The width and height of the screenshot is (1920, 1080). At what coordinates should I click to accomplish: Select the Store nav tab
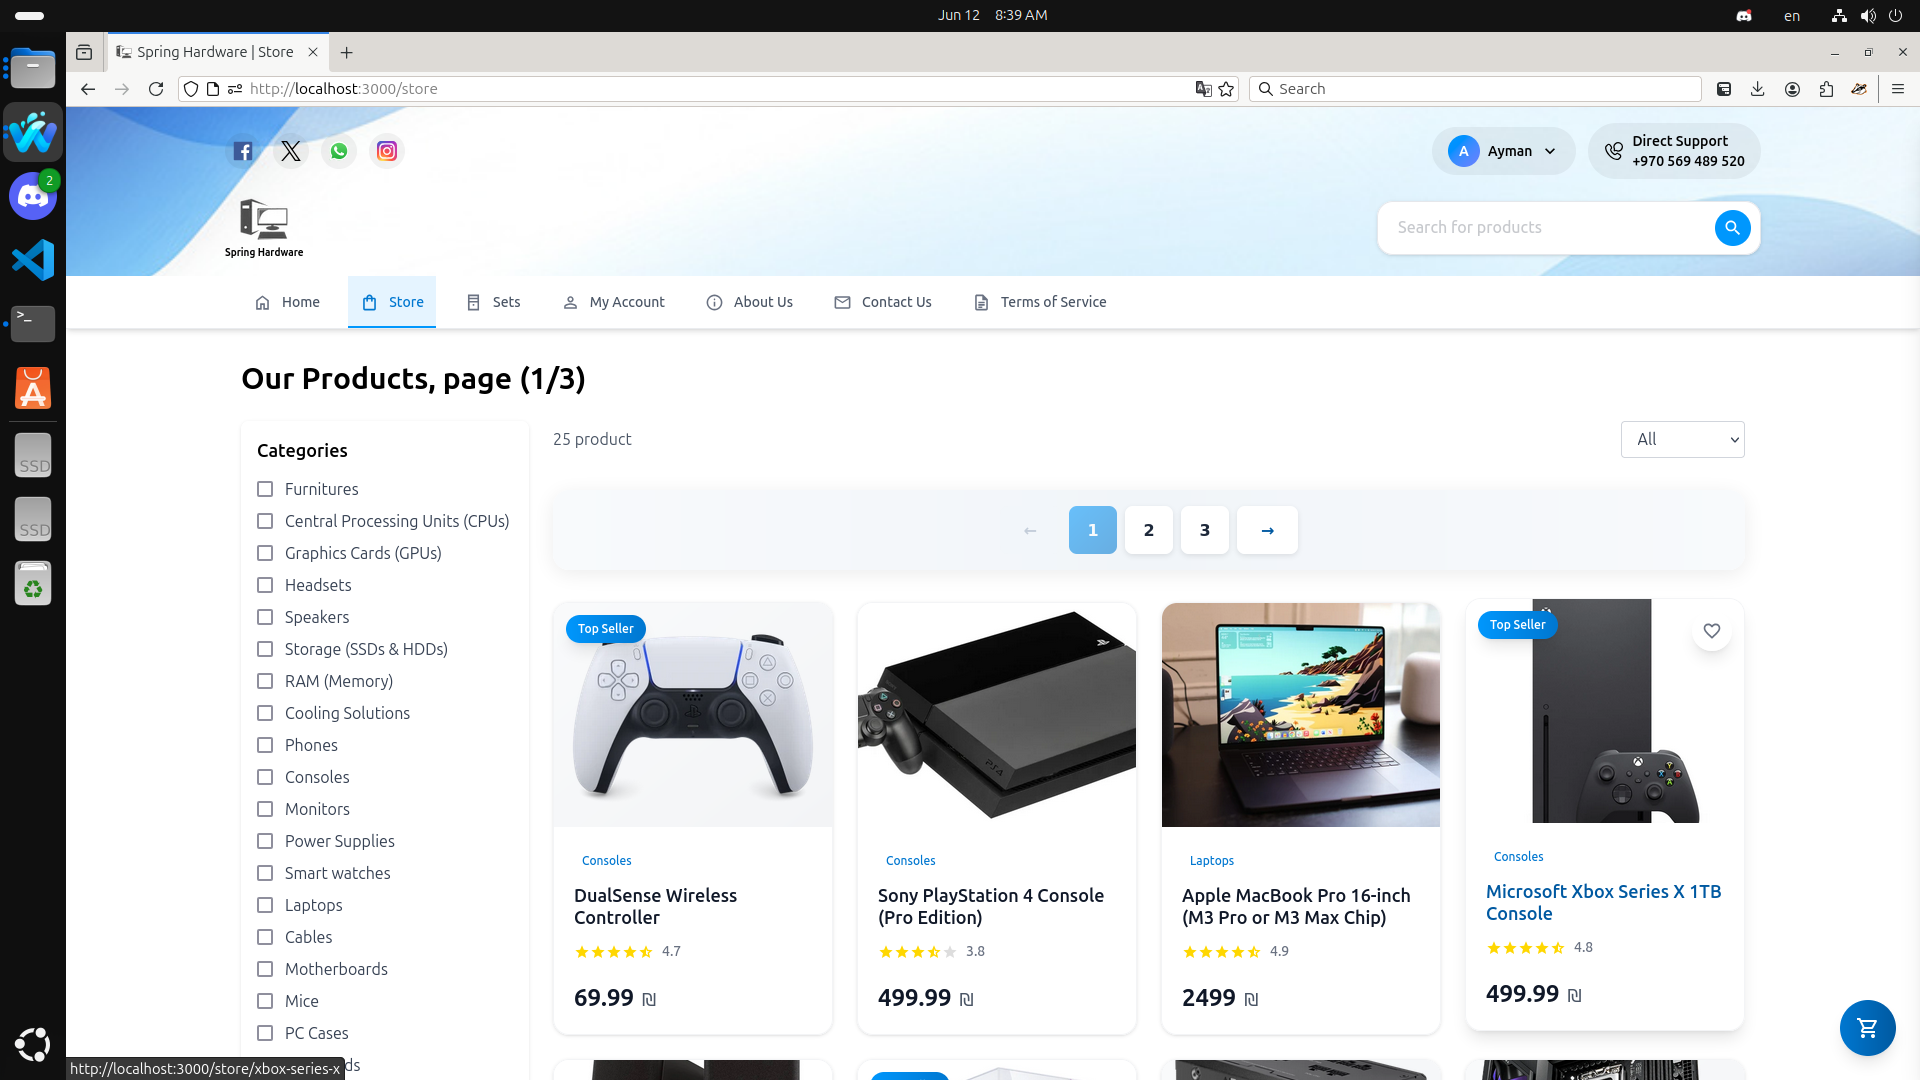pyautogui.click(x=392, y=302)
